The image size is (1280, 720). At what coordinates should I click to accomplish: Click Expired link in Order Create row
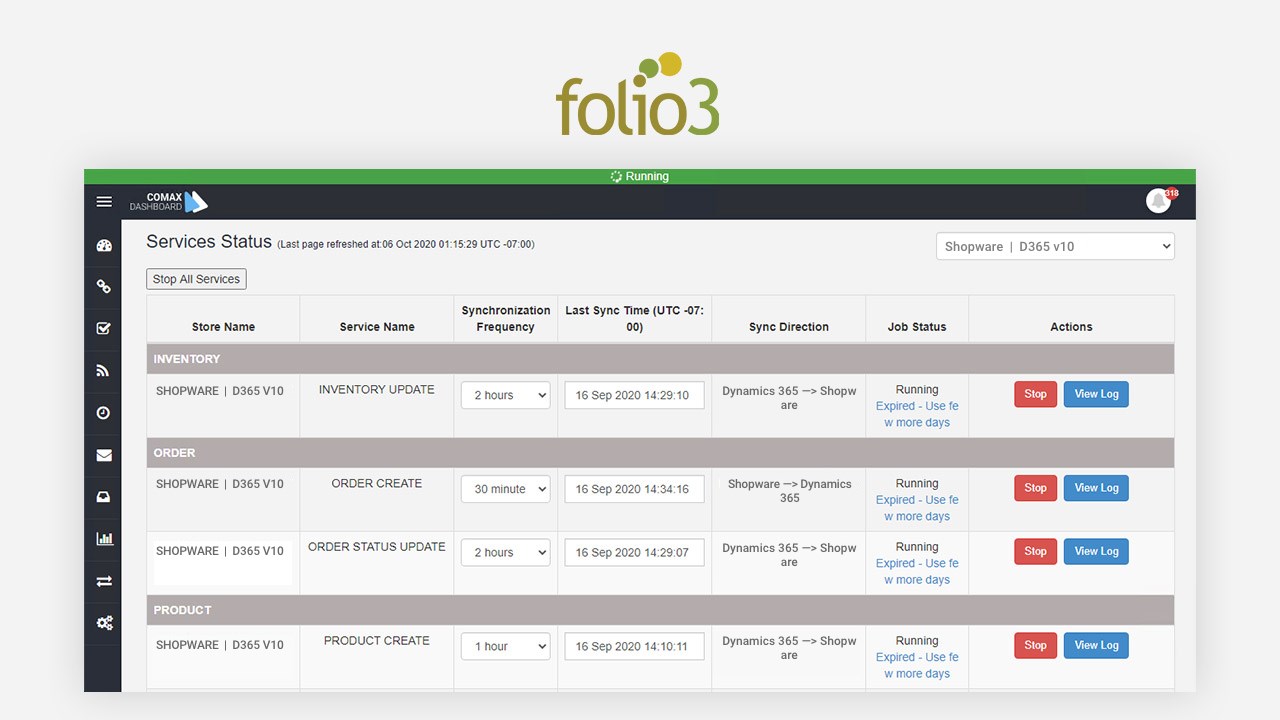(x=917, y=508)
